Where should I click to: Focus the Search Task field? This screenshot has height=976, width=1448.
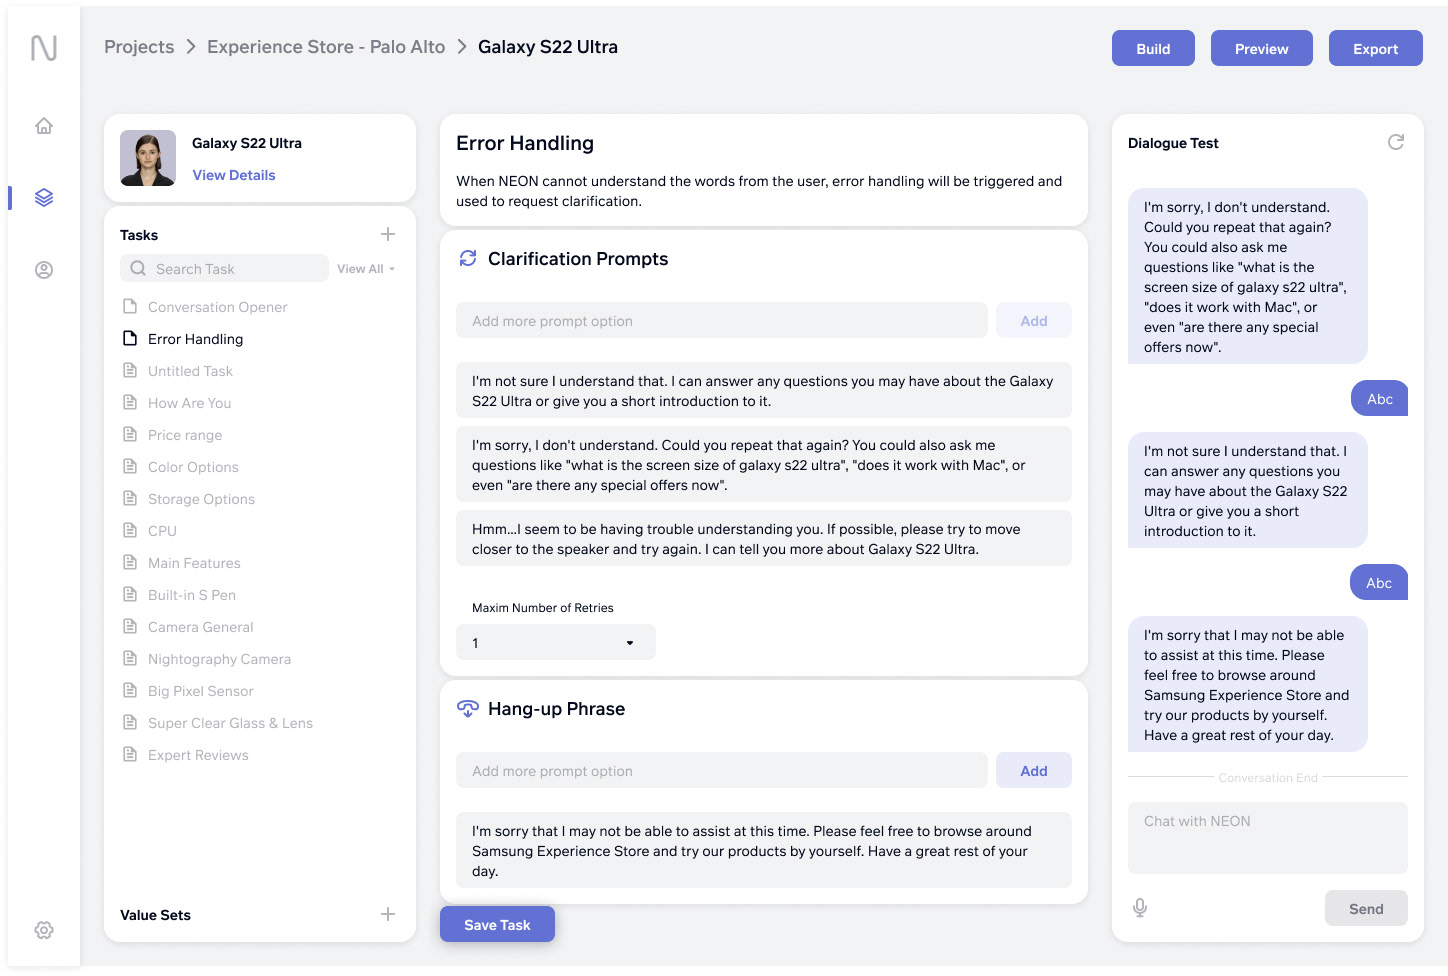[x=236, y=269]
